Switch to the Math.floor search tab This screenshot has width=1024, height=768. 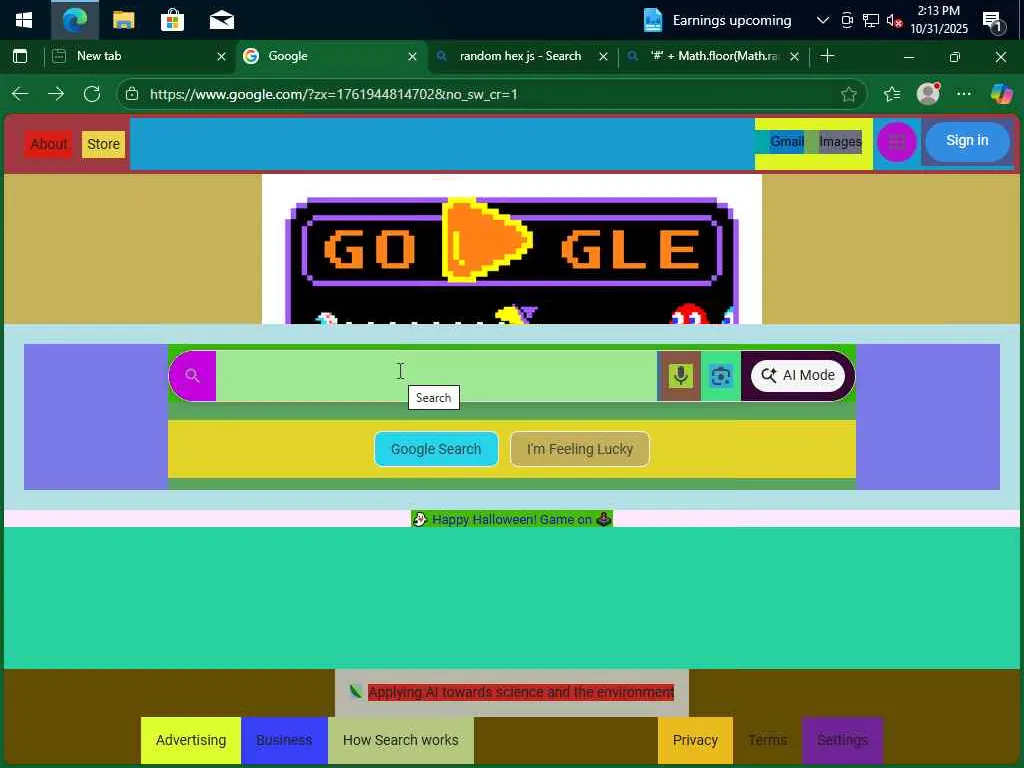pos(714,56)
